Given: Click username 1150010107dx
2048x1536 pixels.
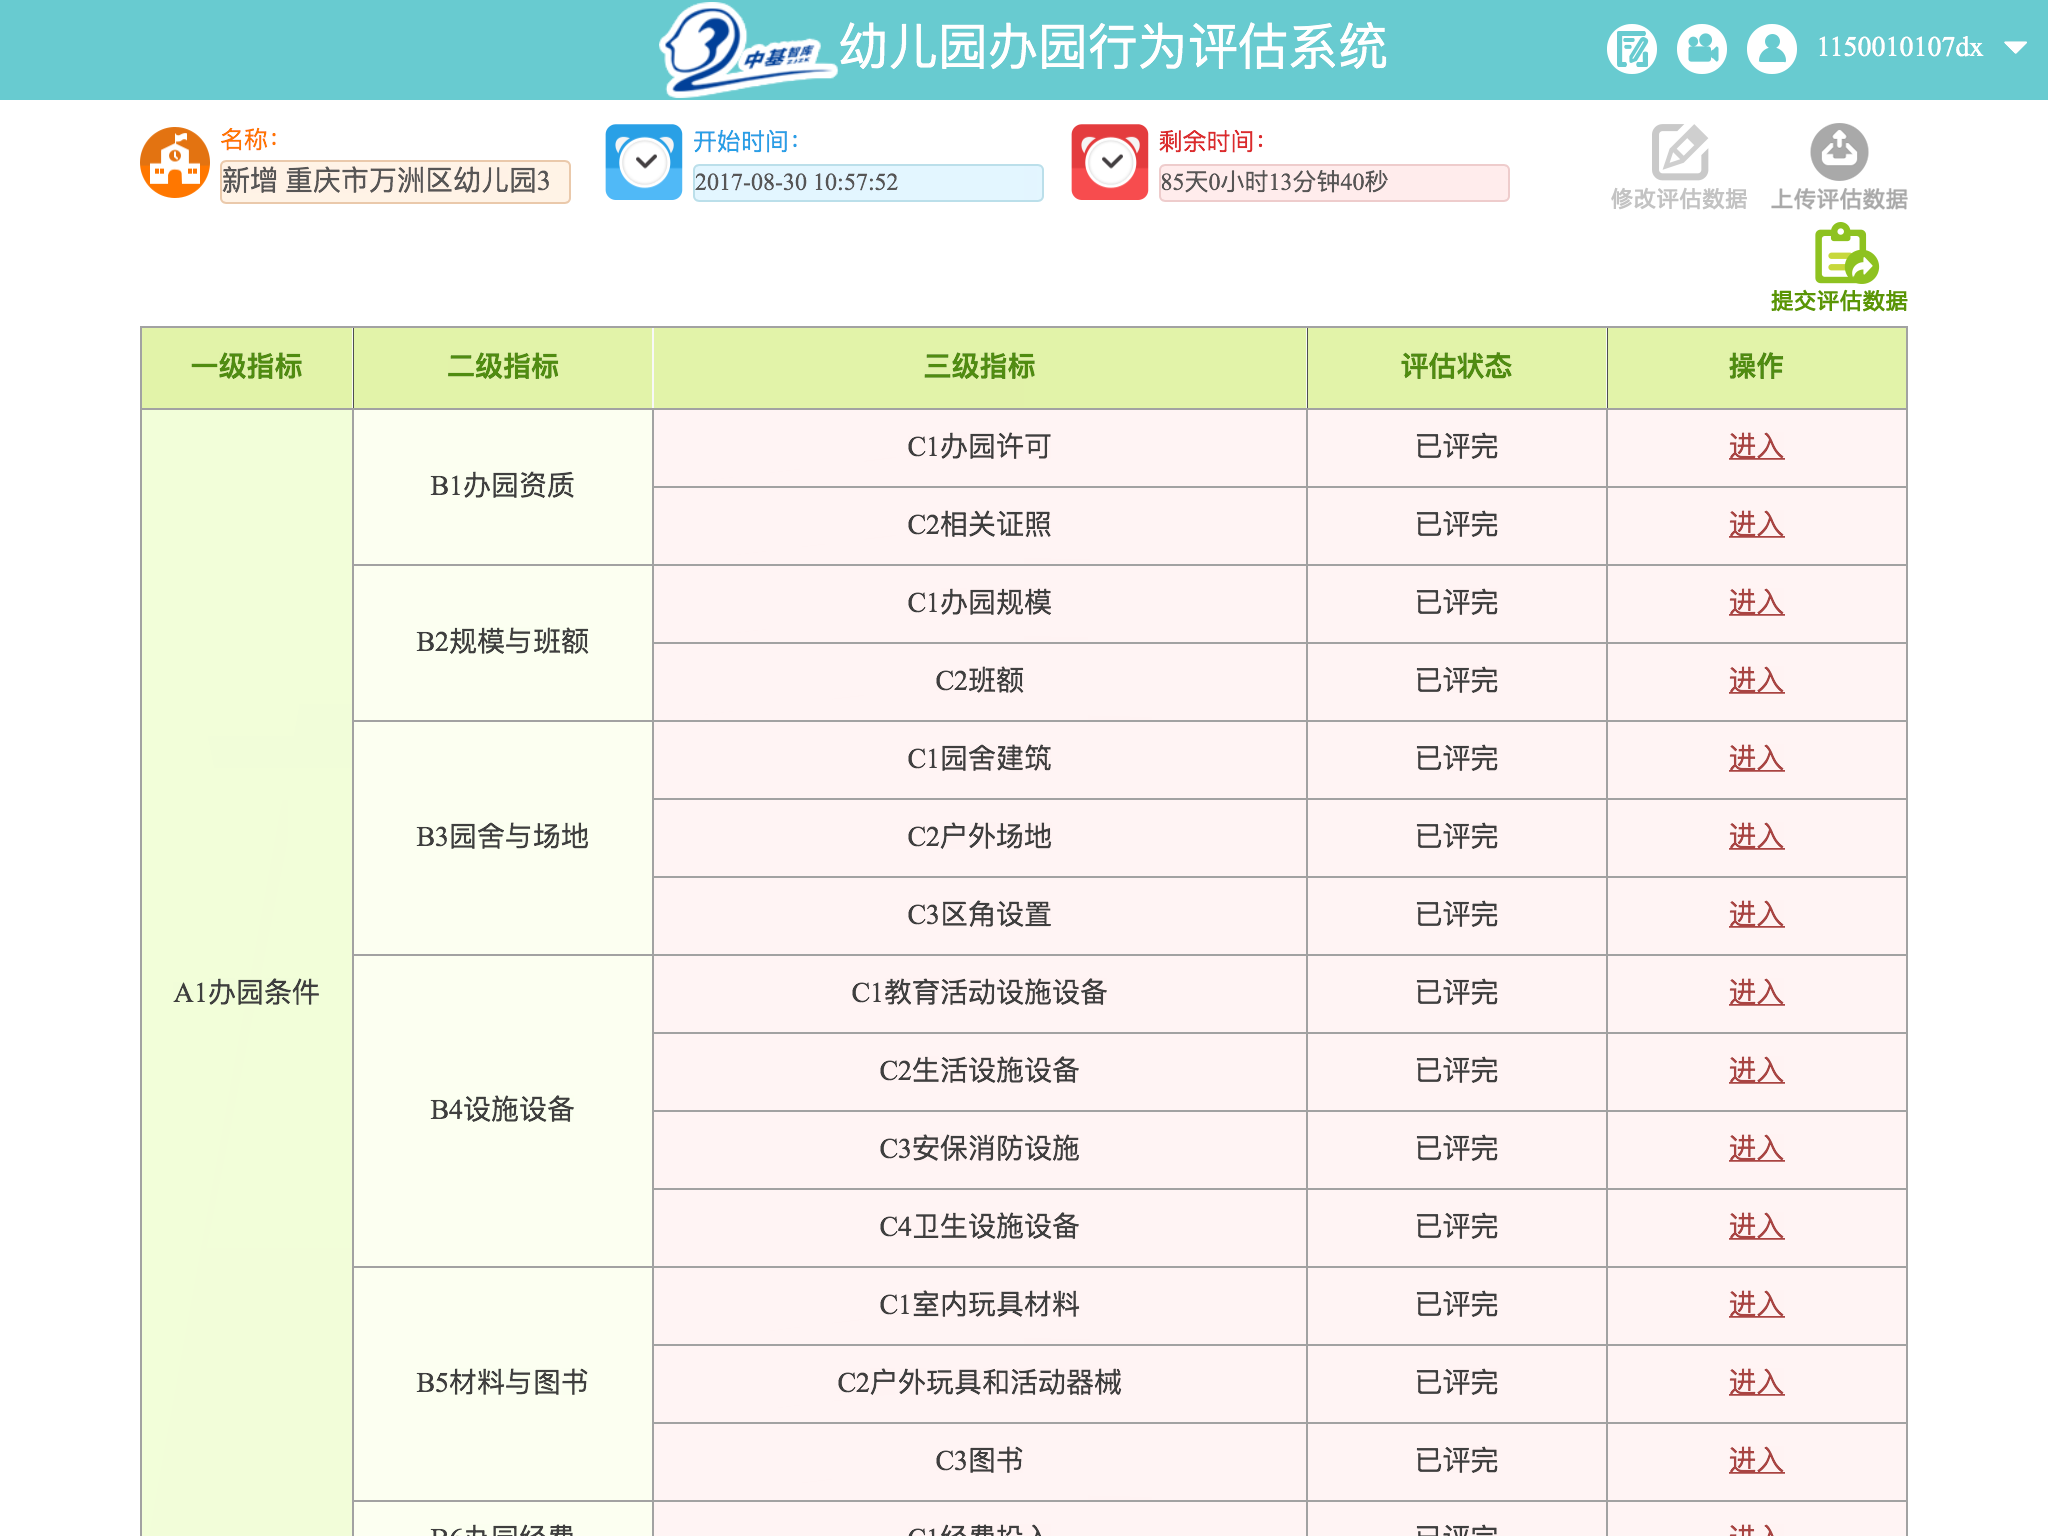Looking at the screenshot, I should click(1899, 47).
